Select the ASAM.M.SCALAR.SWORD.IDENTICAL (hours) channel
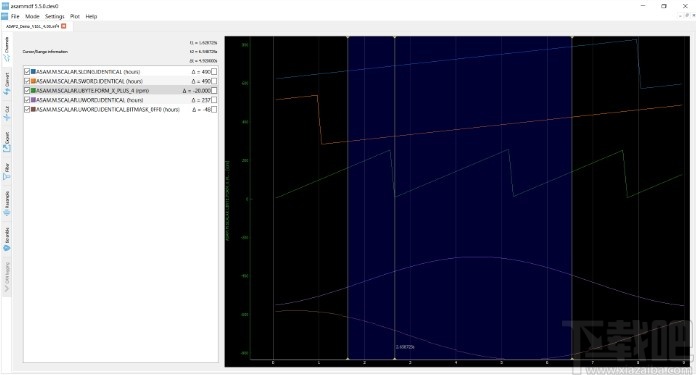 90,81
